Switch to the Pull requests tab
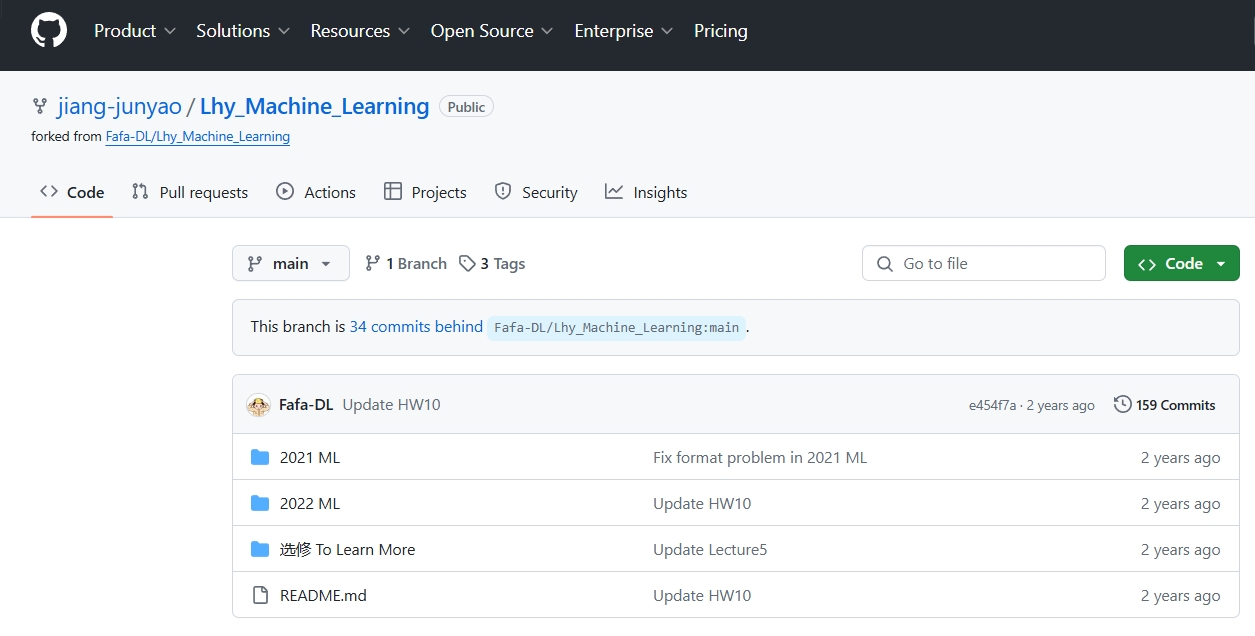Screen dimensions: 1255x636 pyautogui.click(x=190, y=192)
